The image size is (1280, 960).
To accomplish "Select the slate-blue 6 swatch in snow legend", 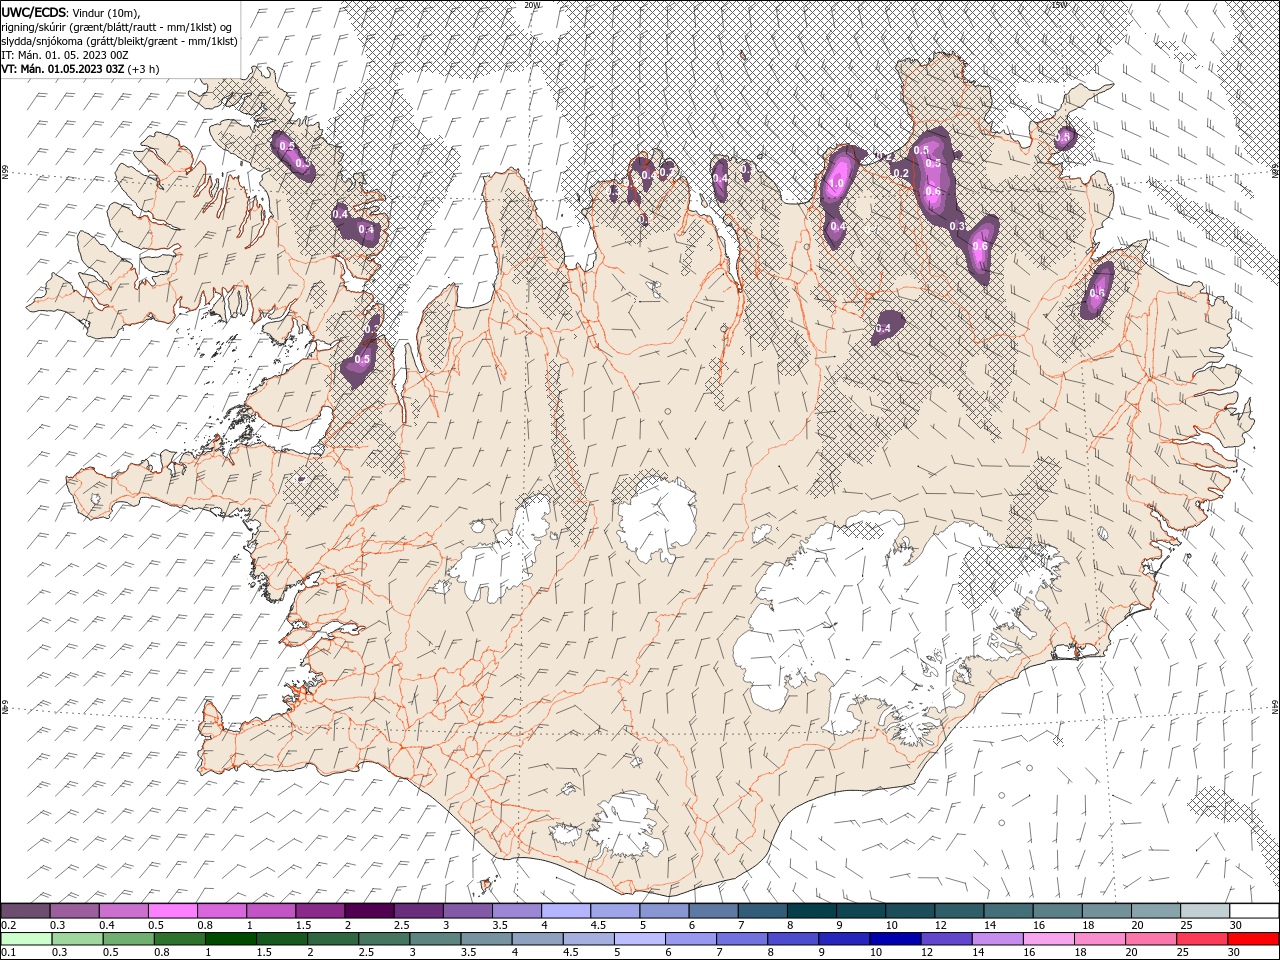I will click(713, 911).
